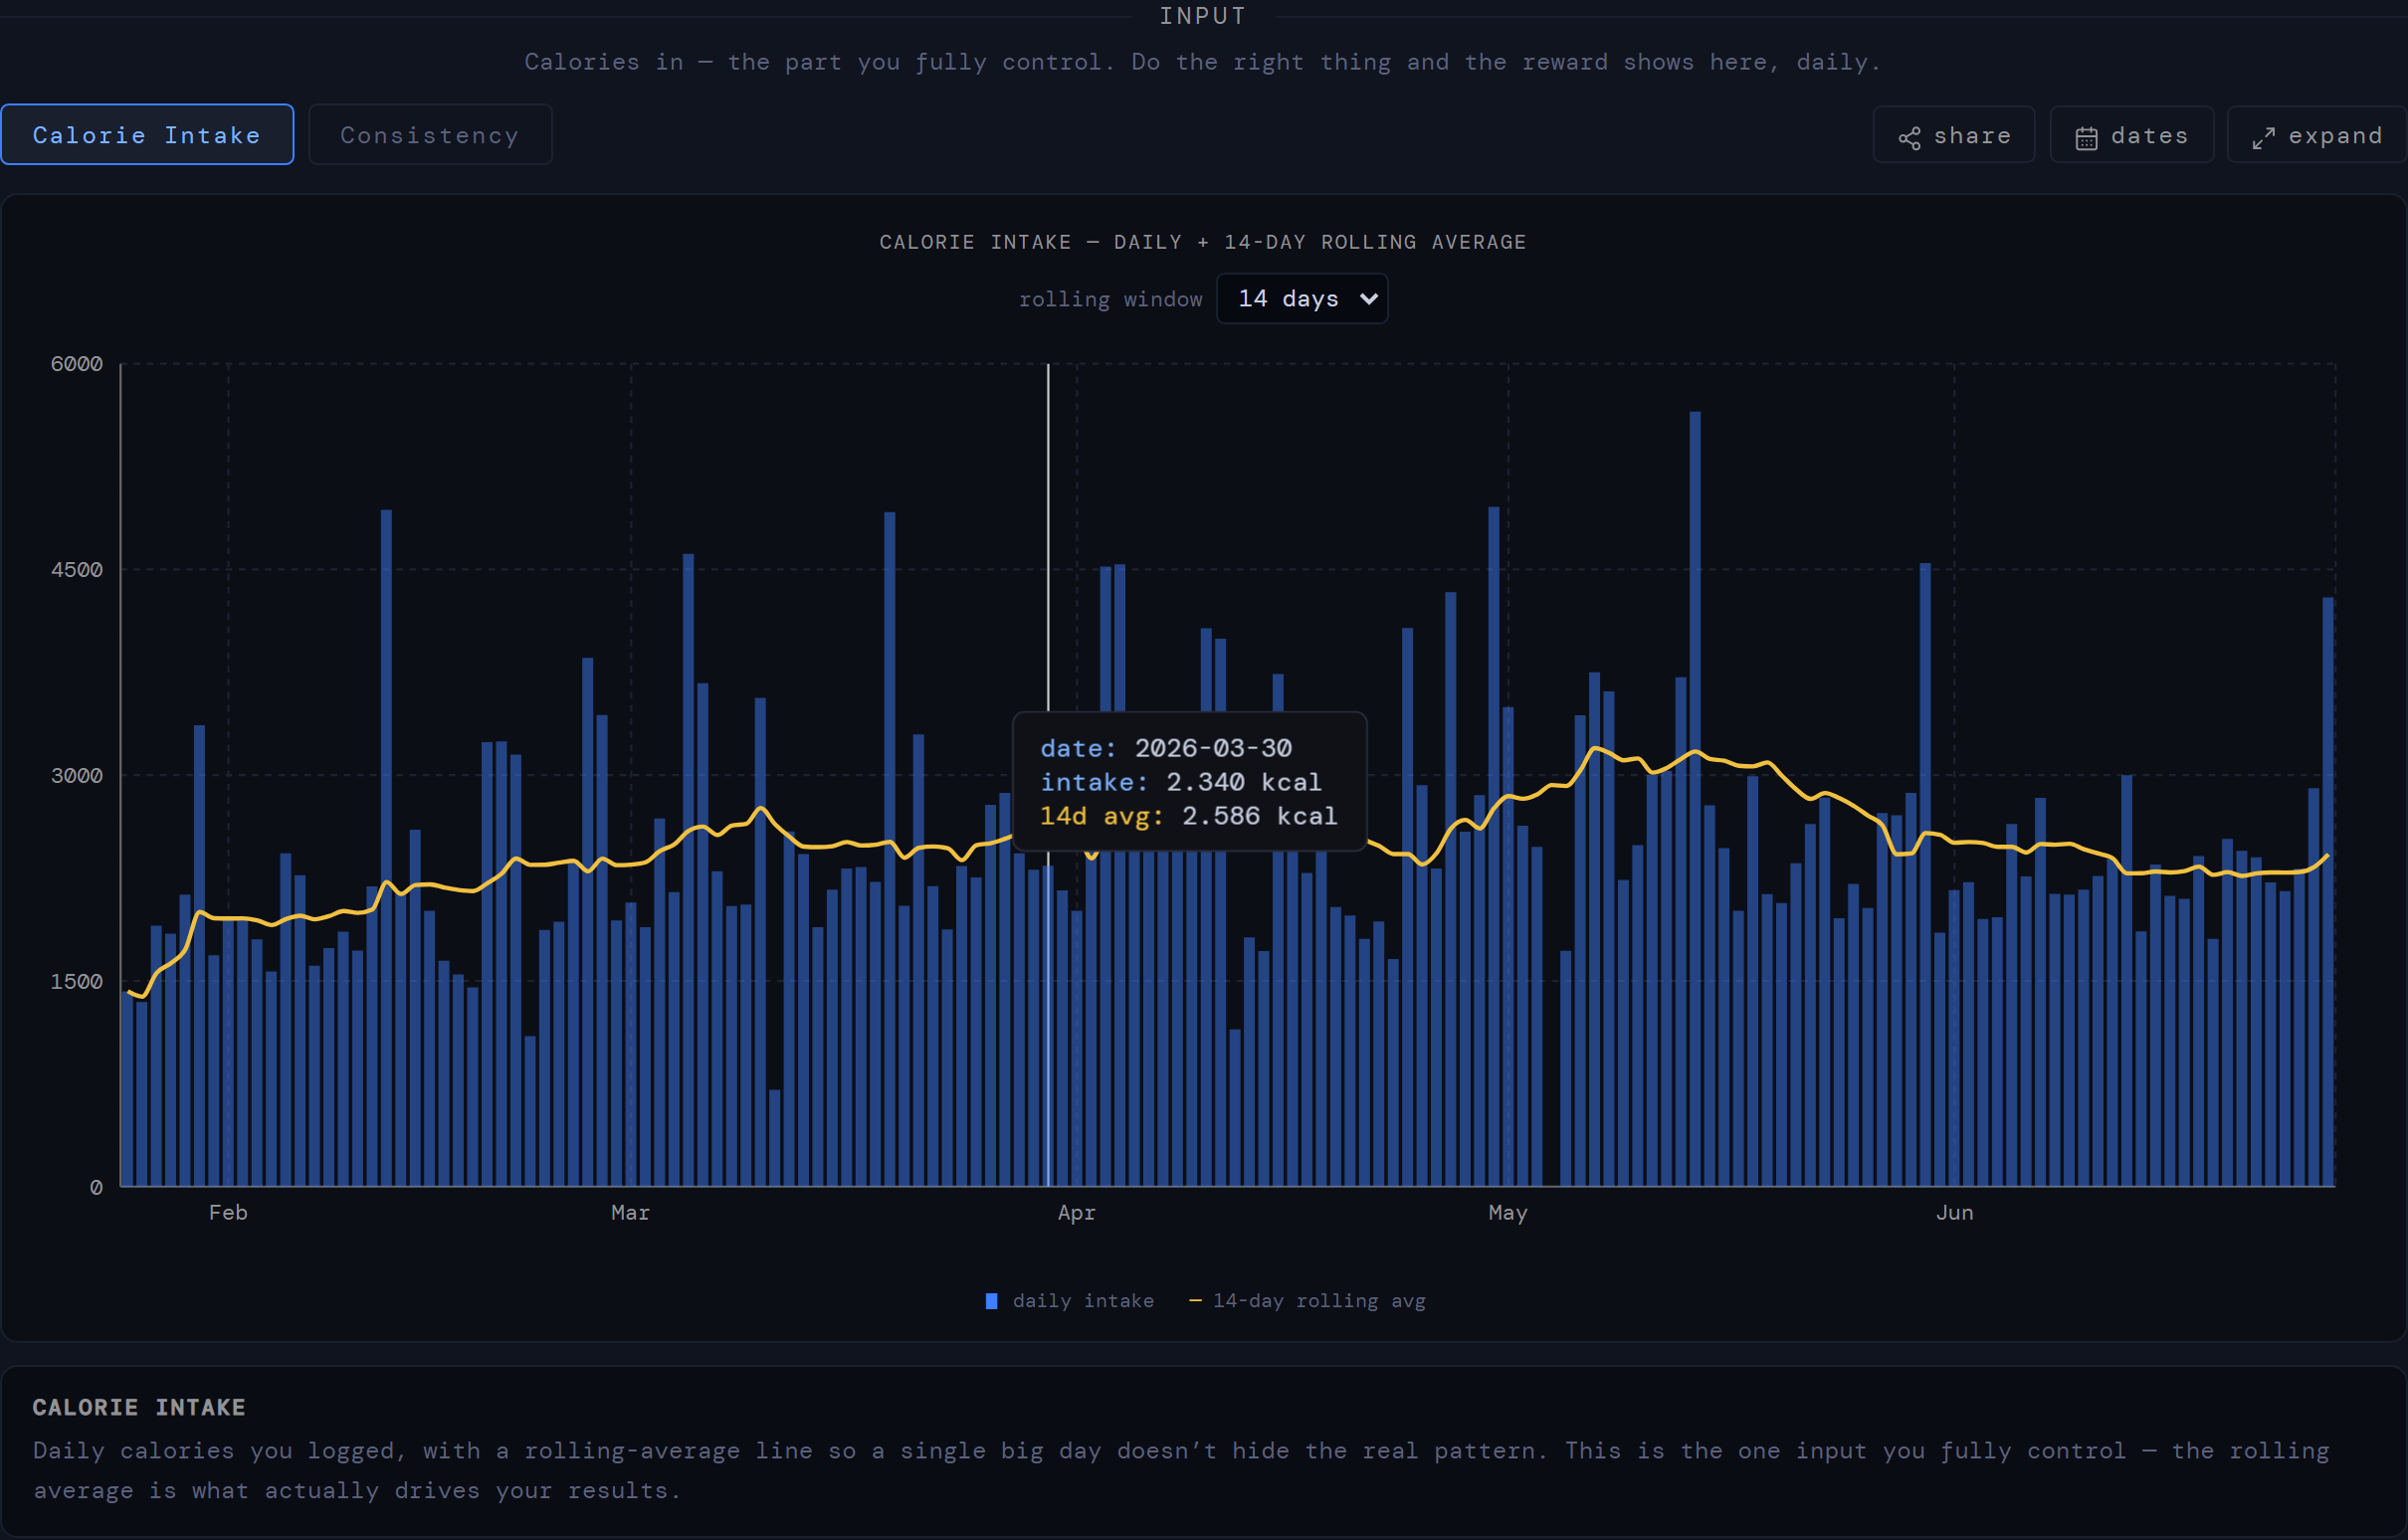Click the '1500' y-axis label

(77, 982)
